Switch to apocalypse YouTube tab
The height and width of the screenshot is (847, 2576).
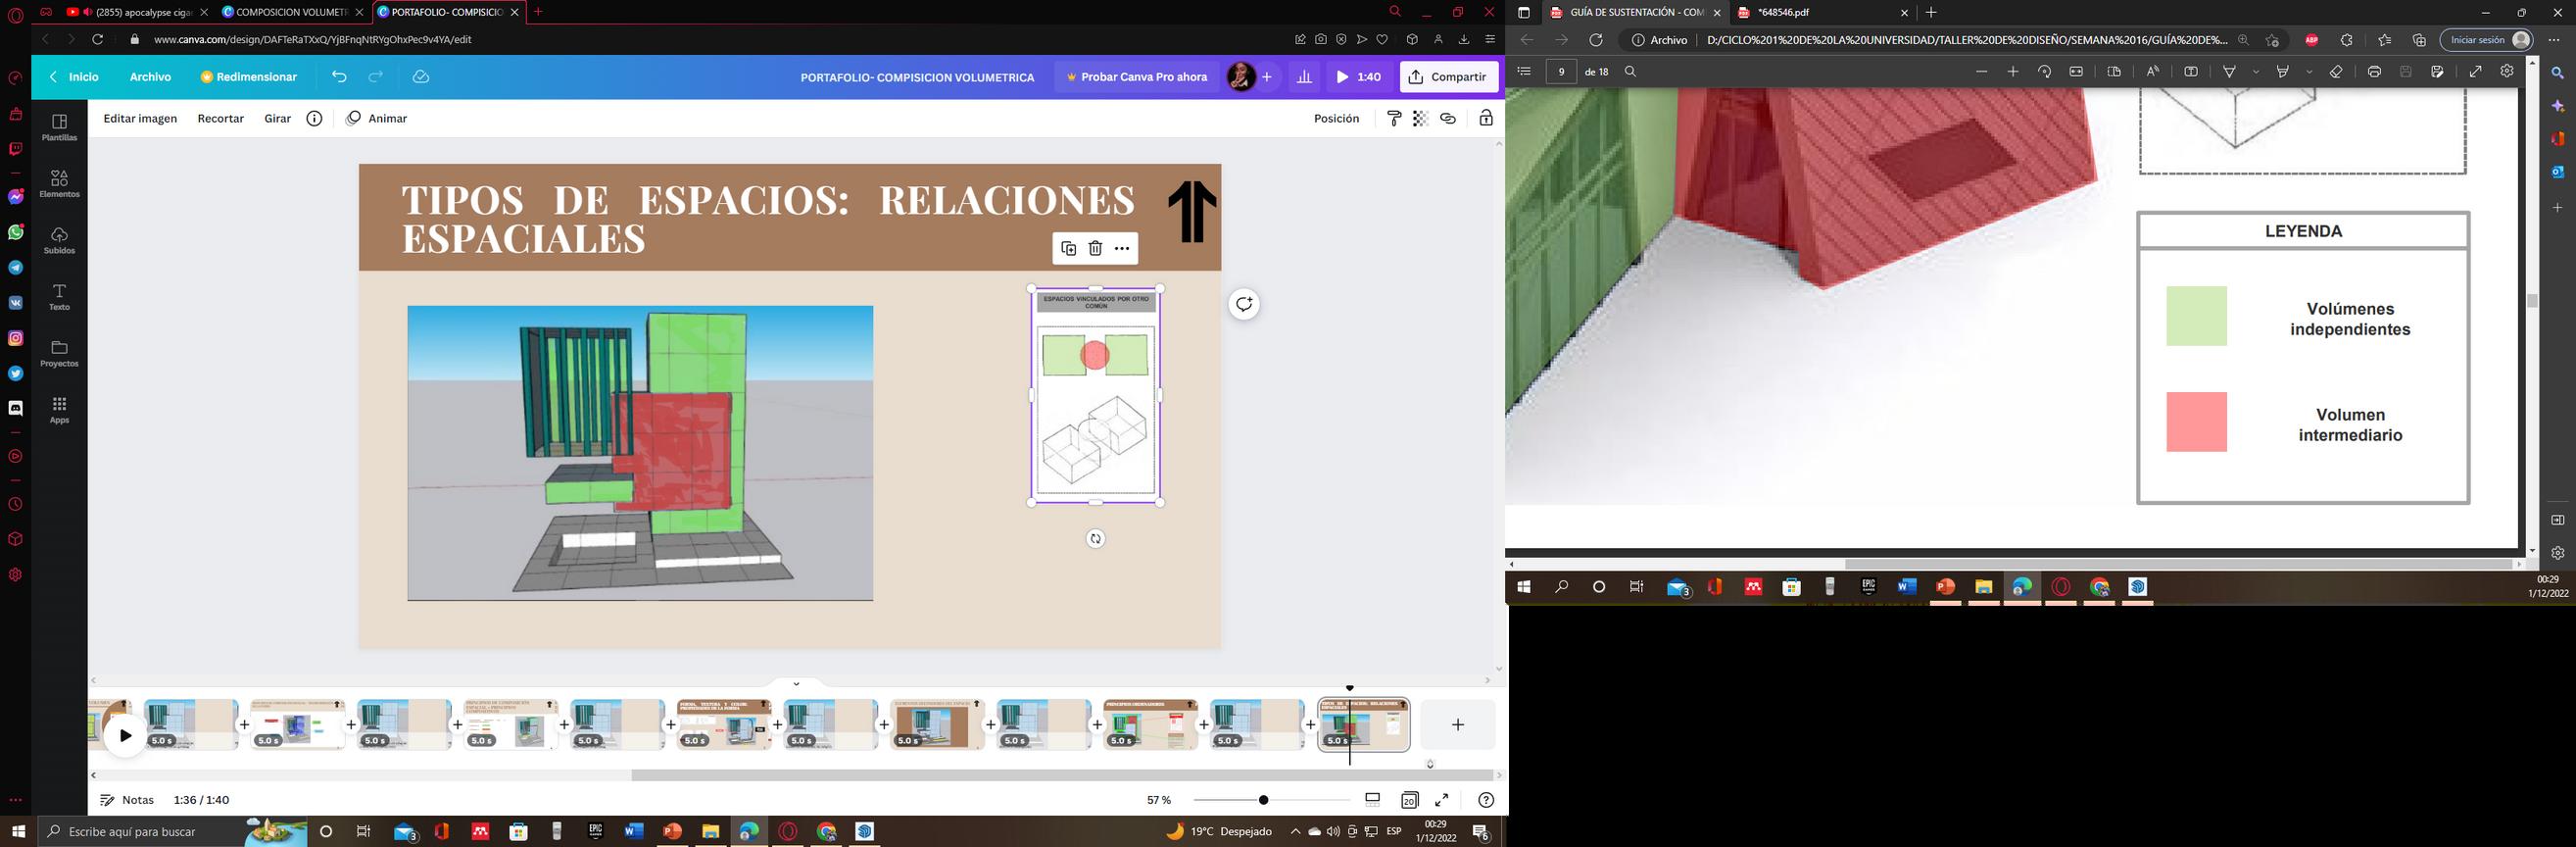[136, 12]
